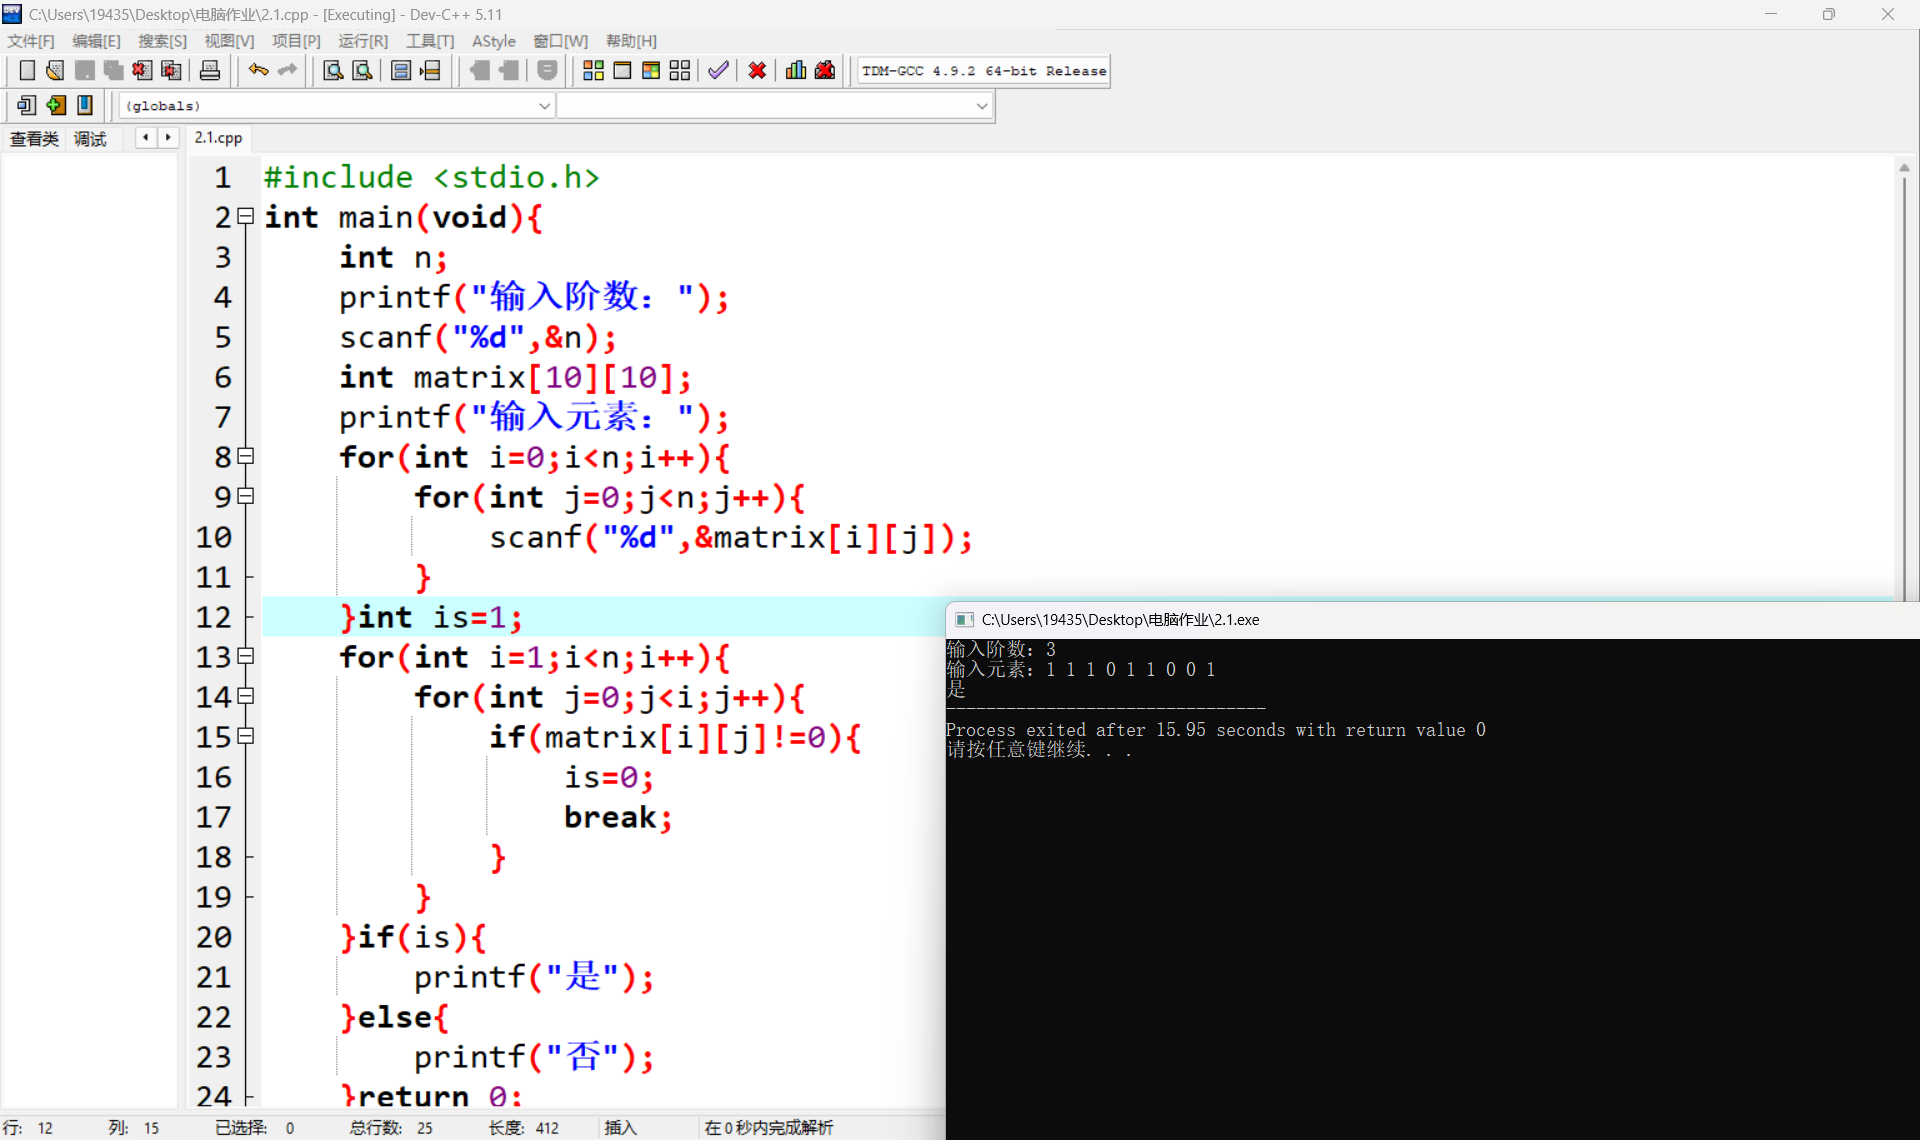Open the (globals) scope dropdown
This screenshot has height=1140, width=1920.
click(544, 106)
